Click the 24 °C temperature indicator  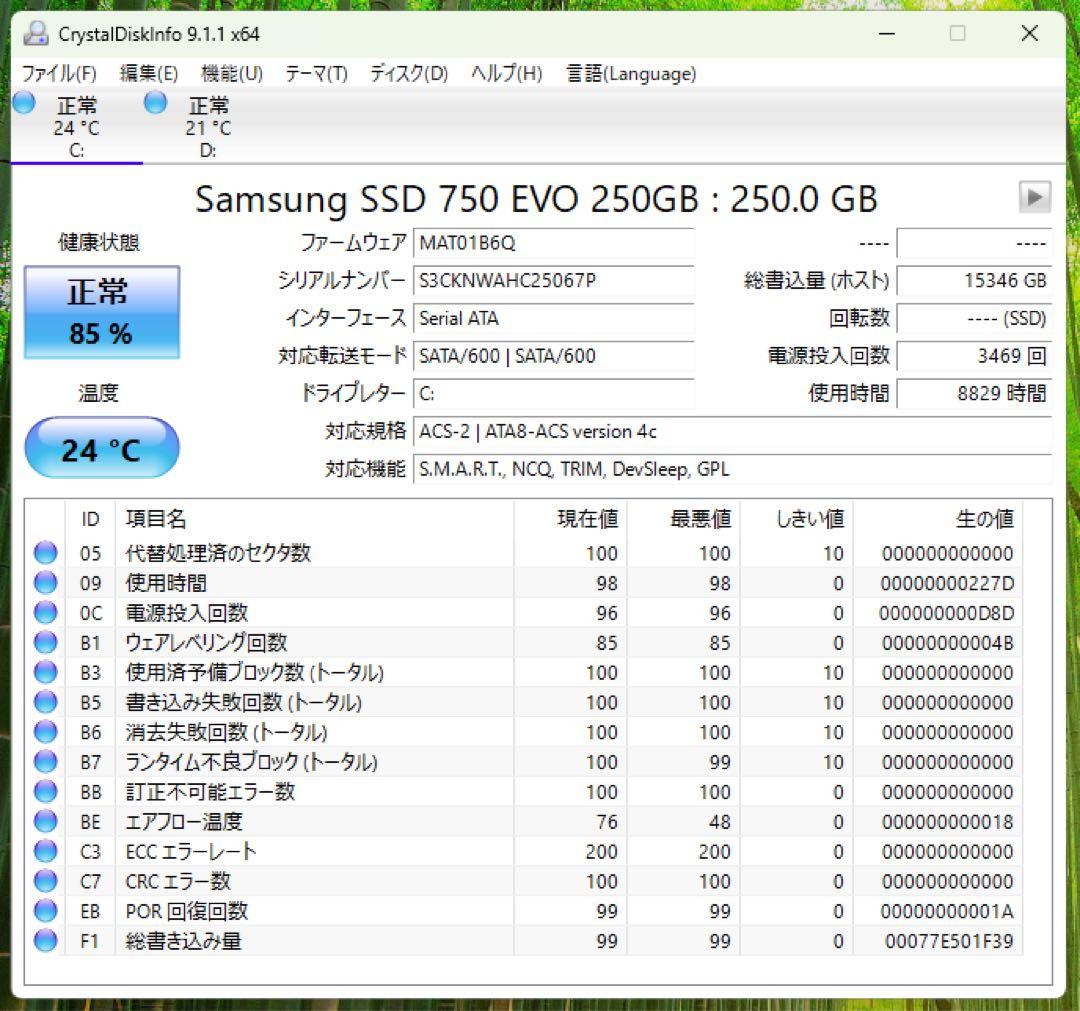101,447
